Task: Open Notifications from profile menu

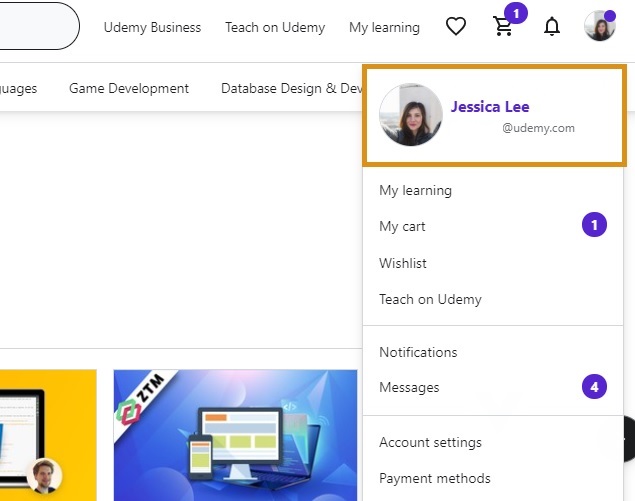Action: click(x=418, y=352)
